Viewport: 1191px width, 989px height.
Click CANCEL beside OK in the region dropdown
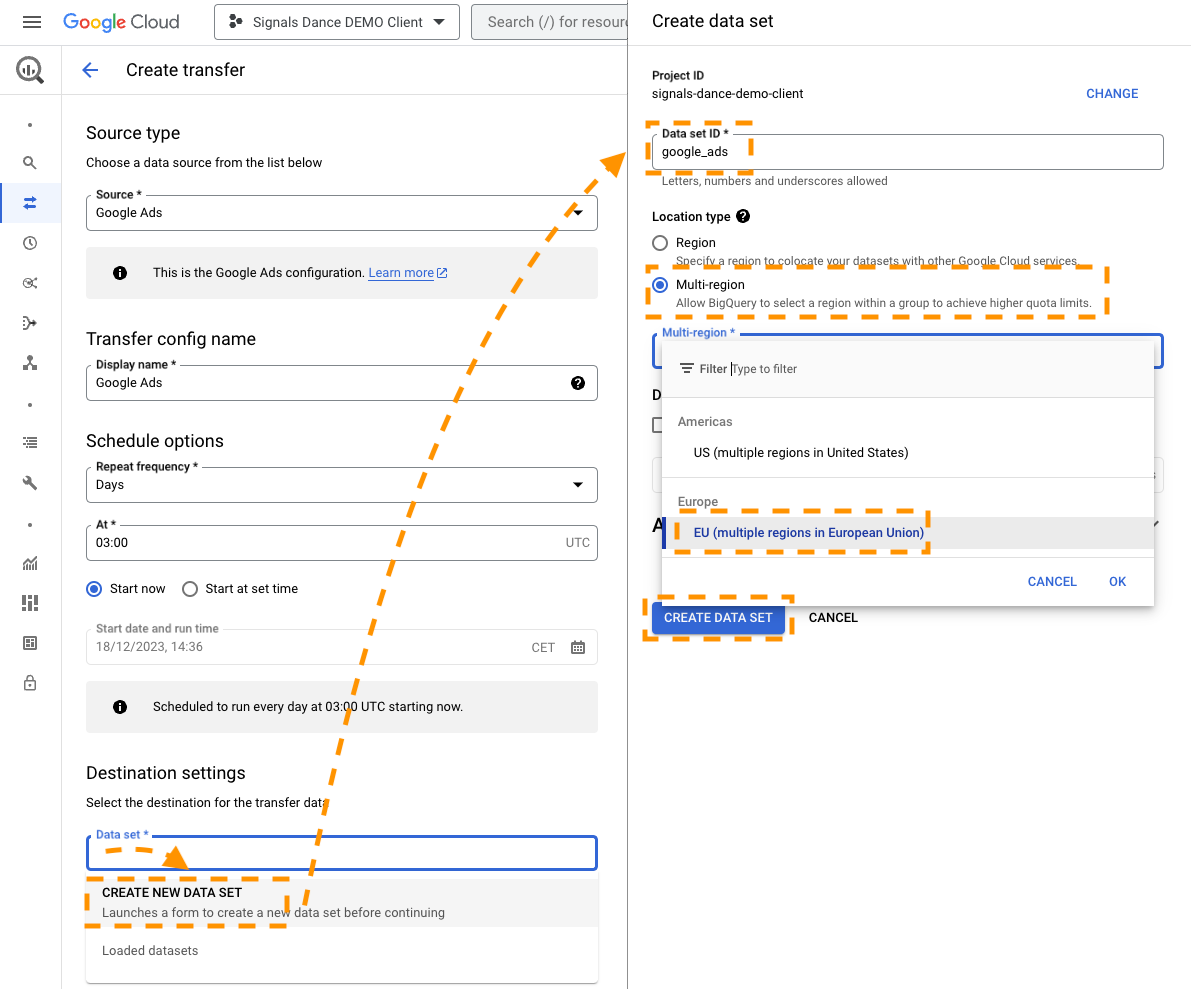1052,582
